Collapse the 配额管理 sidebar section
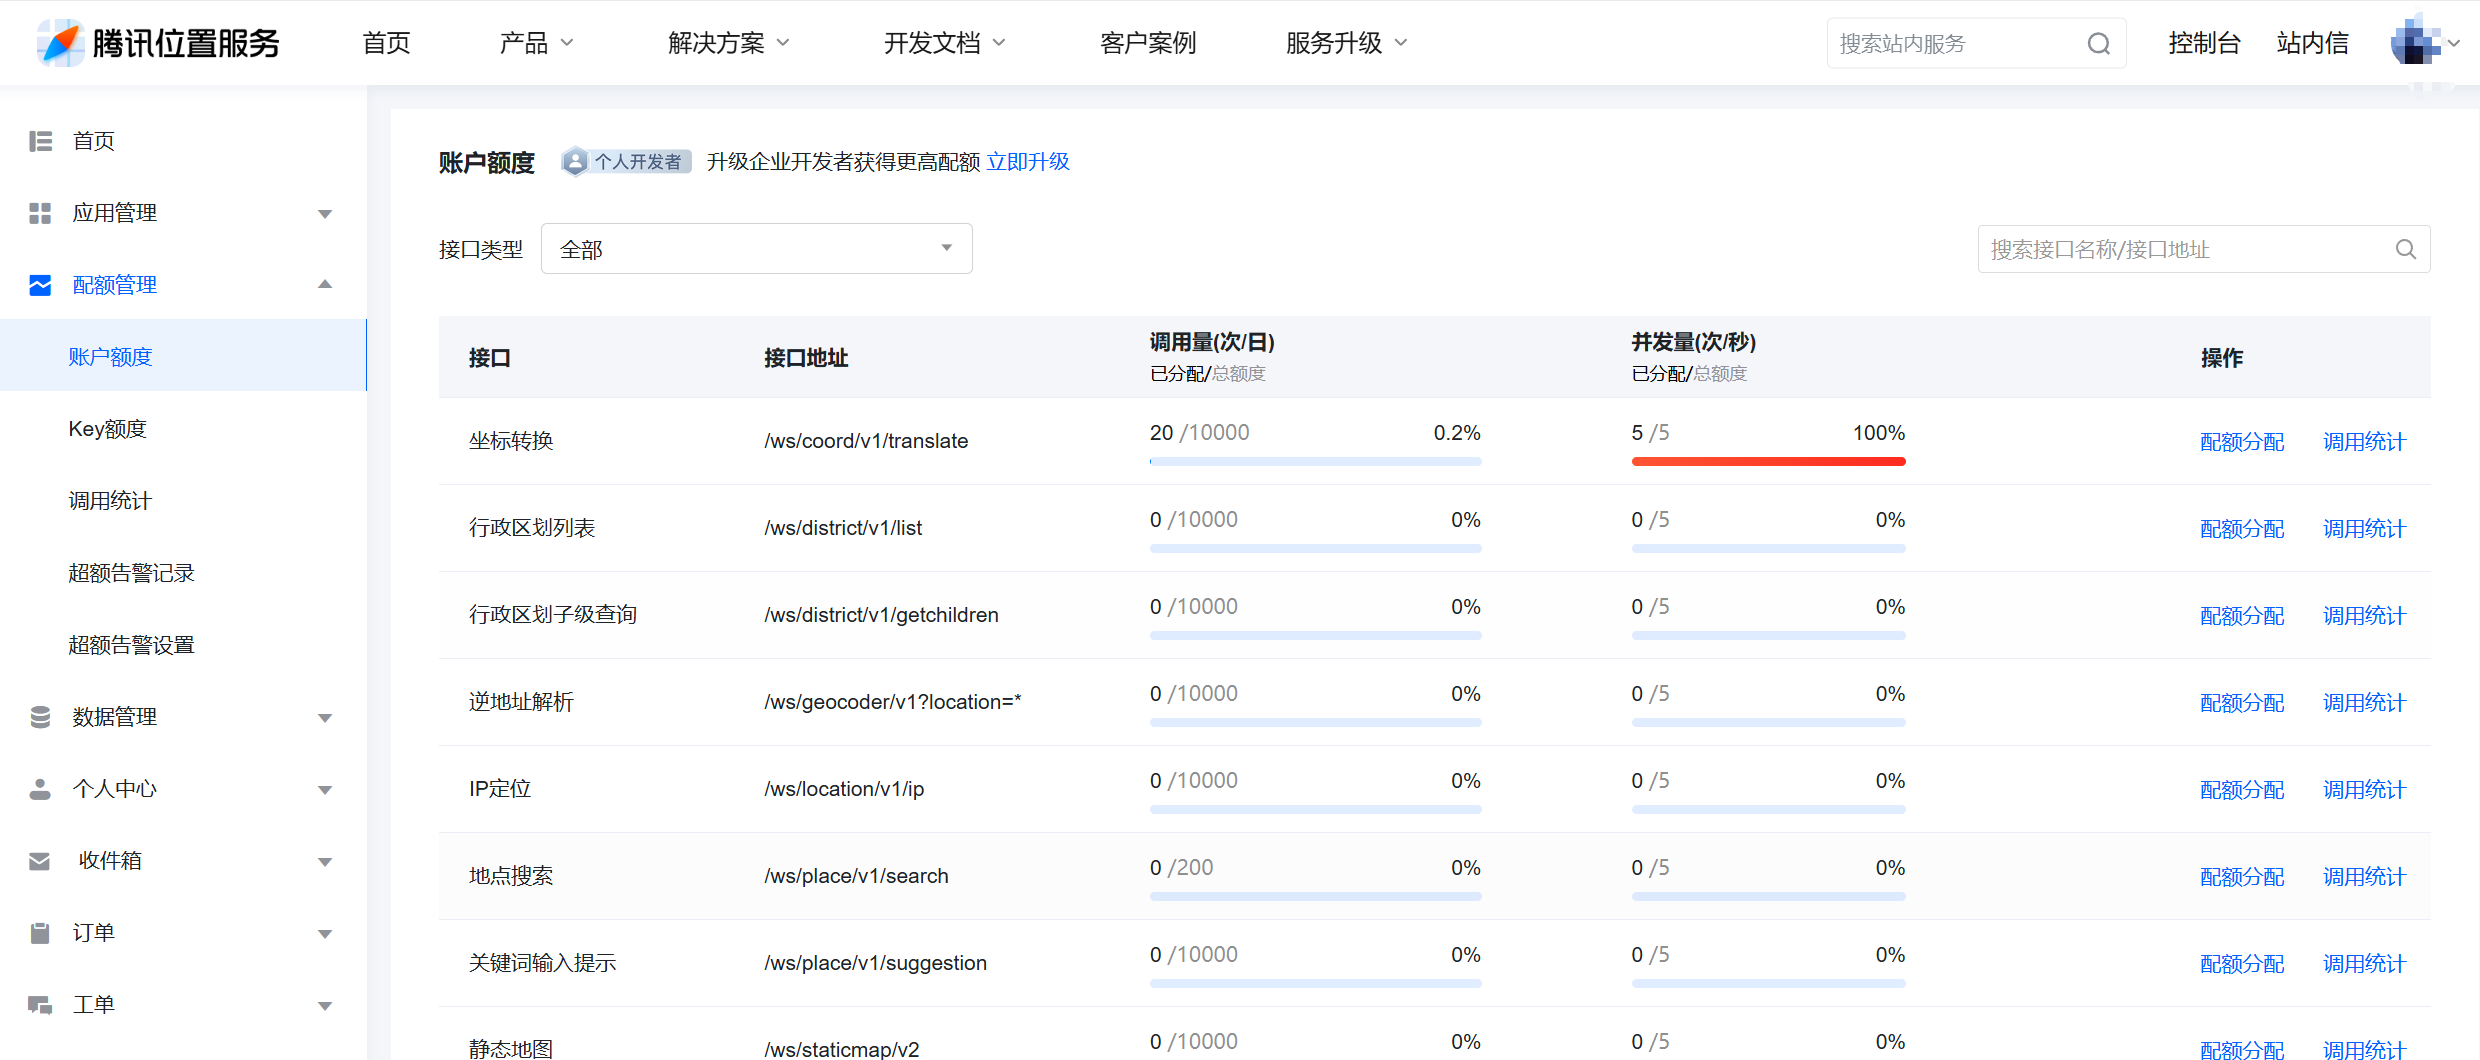The width and height of the screenshot is (2480, 1060). [x=324, y=285]
